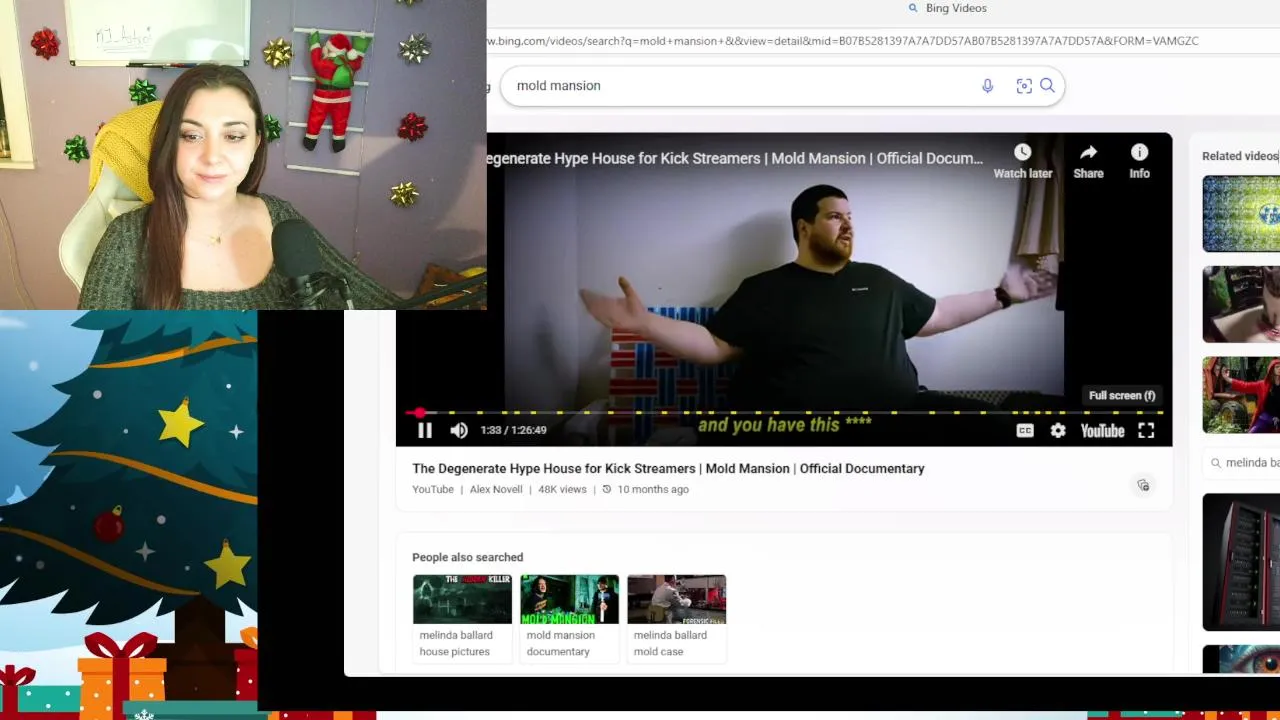Search by voice microphone icon
Screen dimensions: 1280x720
click(x=987, y=86)
